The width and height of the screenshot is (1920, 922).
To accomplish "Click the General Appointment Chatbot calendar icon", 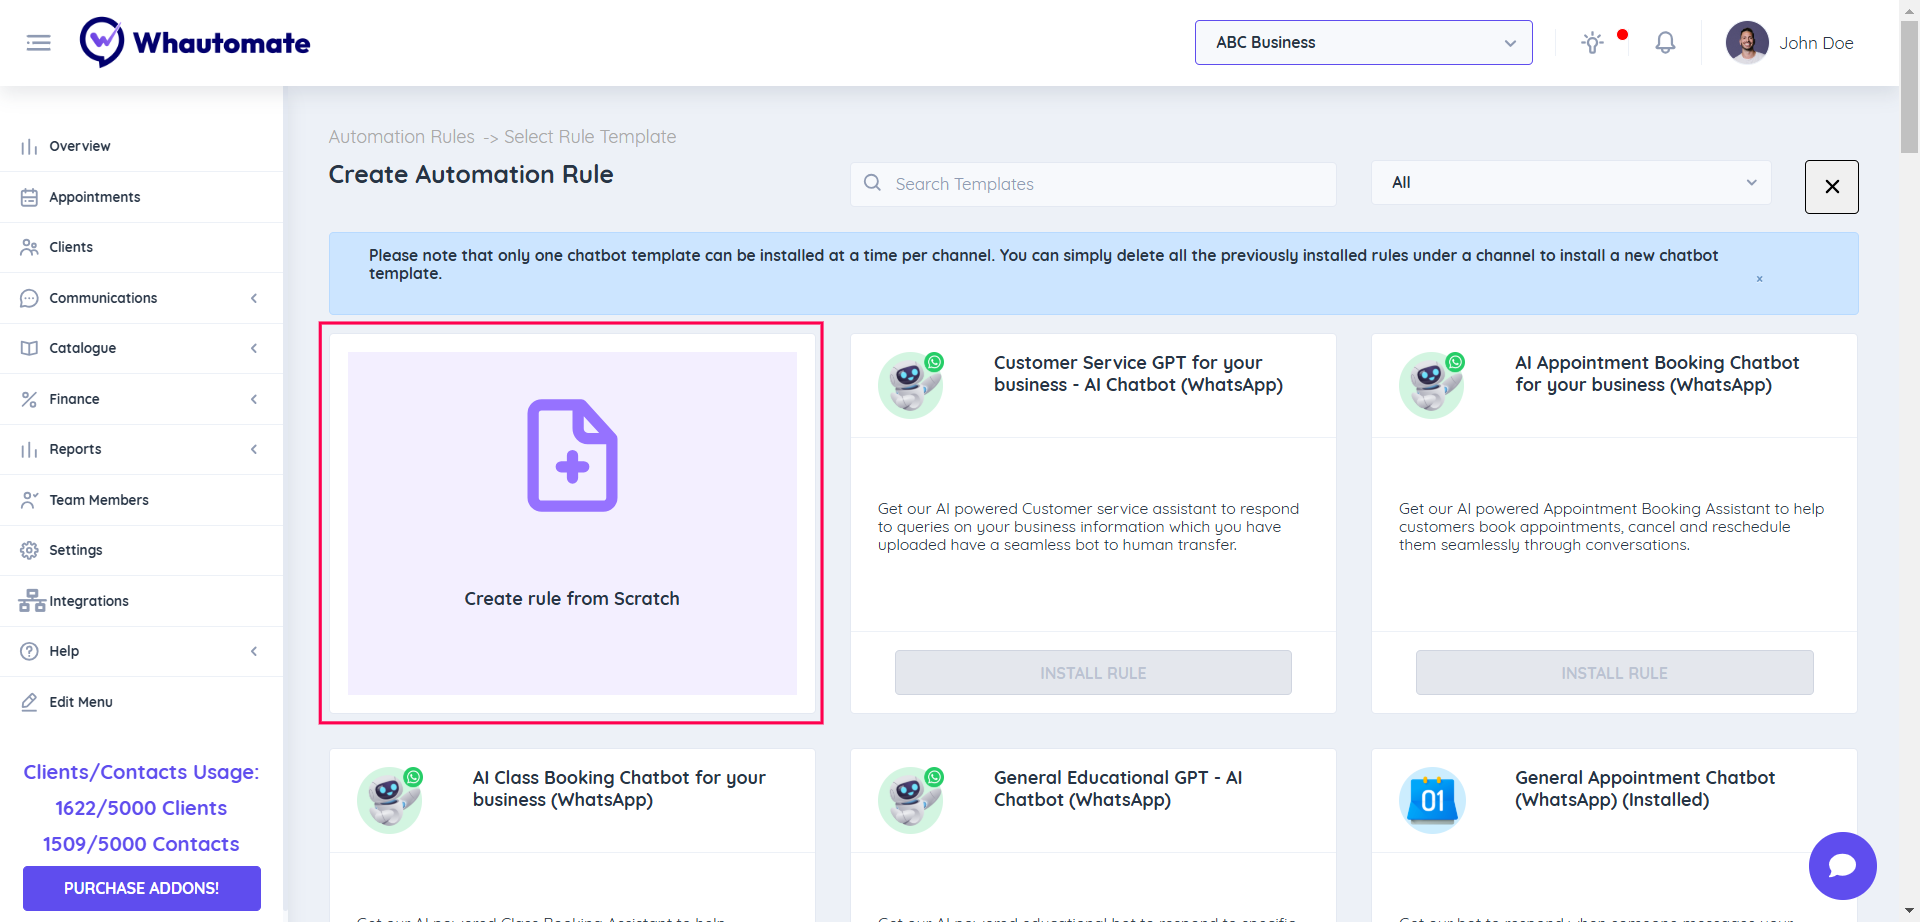I will [1432, 800].
